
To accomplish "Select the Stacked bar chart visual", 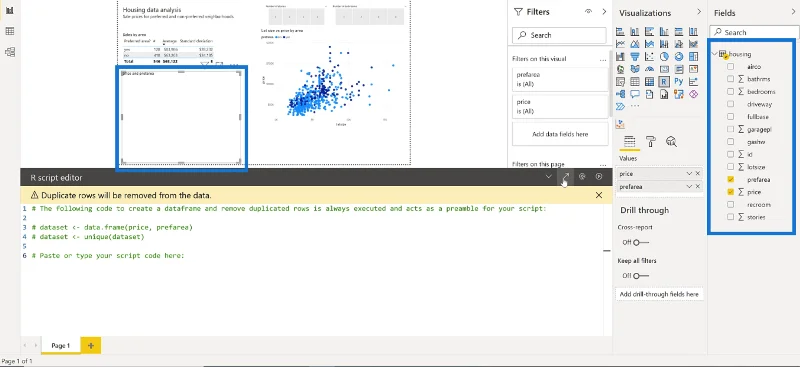I will point(620,32).
